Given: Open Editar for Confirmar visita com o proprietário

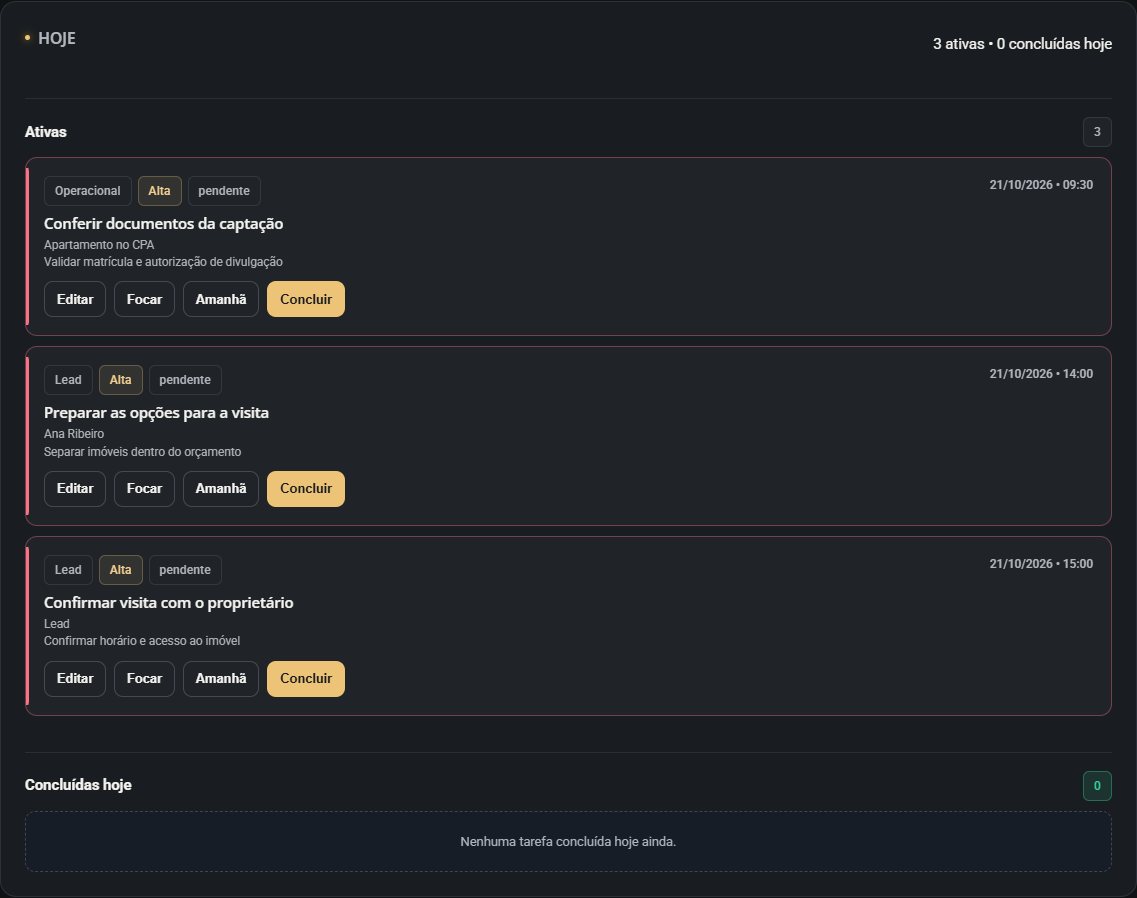Looking at the screenshot, I should pyautogui.click(x=75, y=678).
